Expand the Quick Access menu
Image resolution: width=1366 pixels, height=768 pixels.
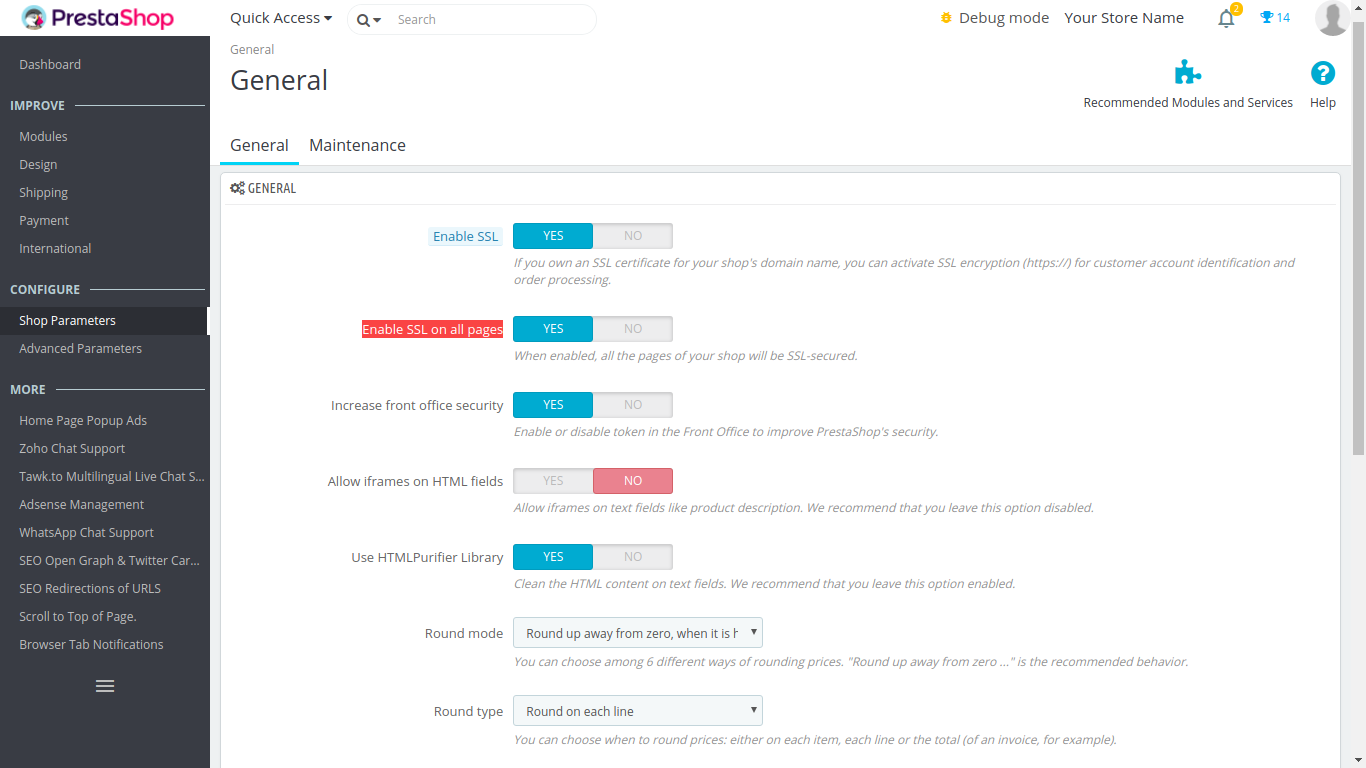pos(281,18)
